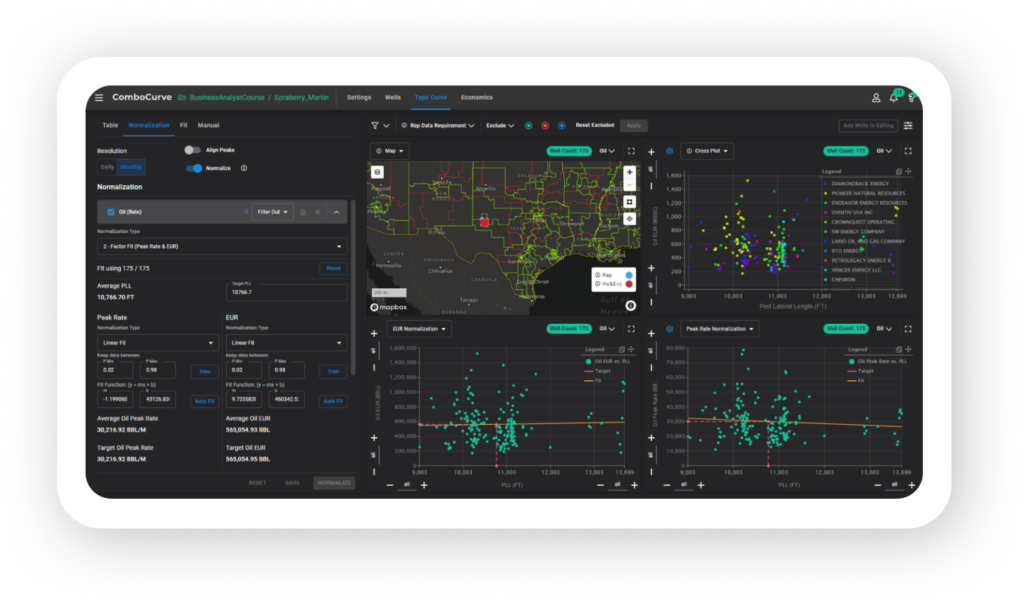Expand the EUR Normalization chart to fullscreen
Image resolution: width=1024 pixels, height=601 pixels.
(631, 329)
